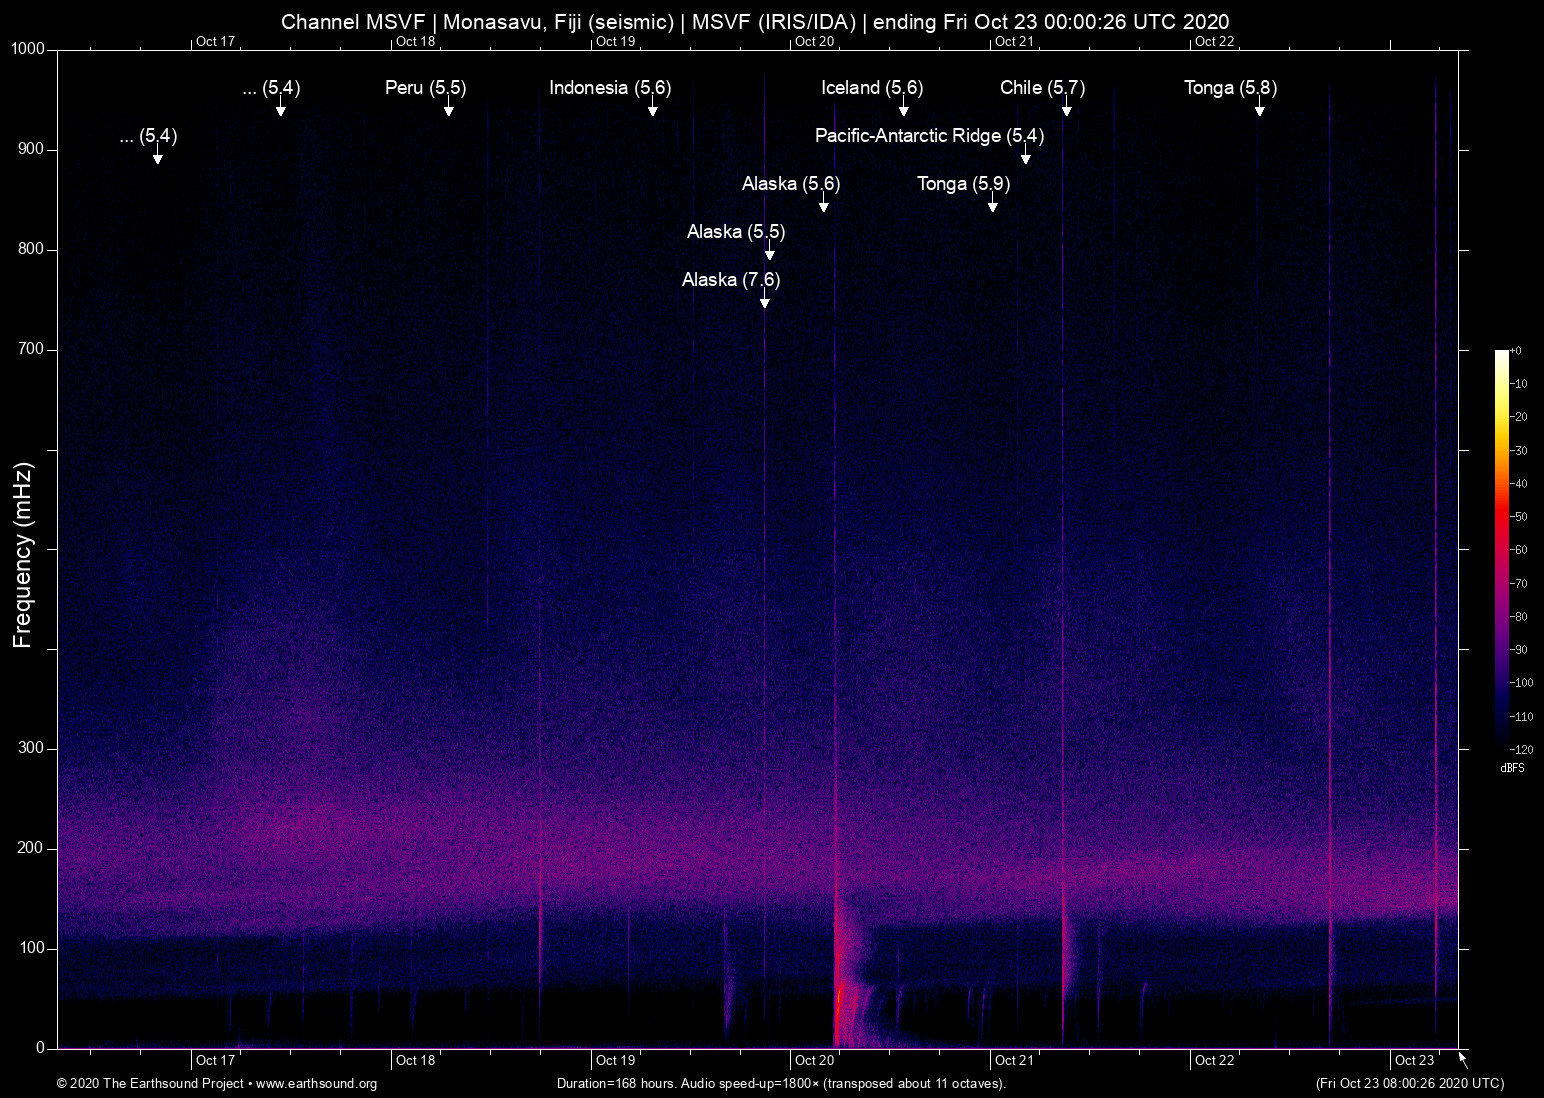Select the '(Fri Oct 23 08:00:26 2020 UTC)' timestamp
The width and height of the screenshot is (1544, 1098).
click(x=1410, y=1084)
